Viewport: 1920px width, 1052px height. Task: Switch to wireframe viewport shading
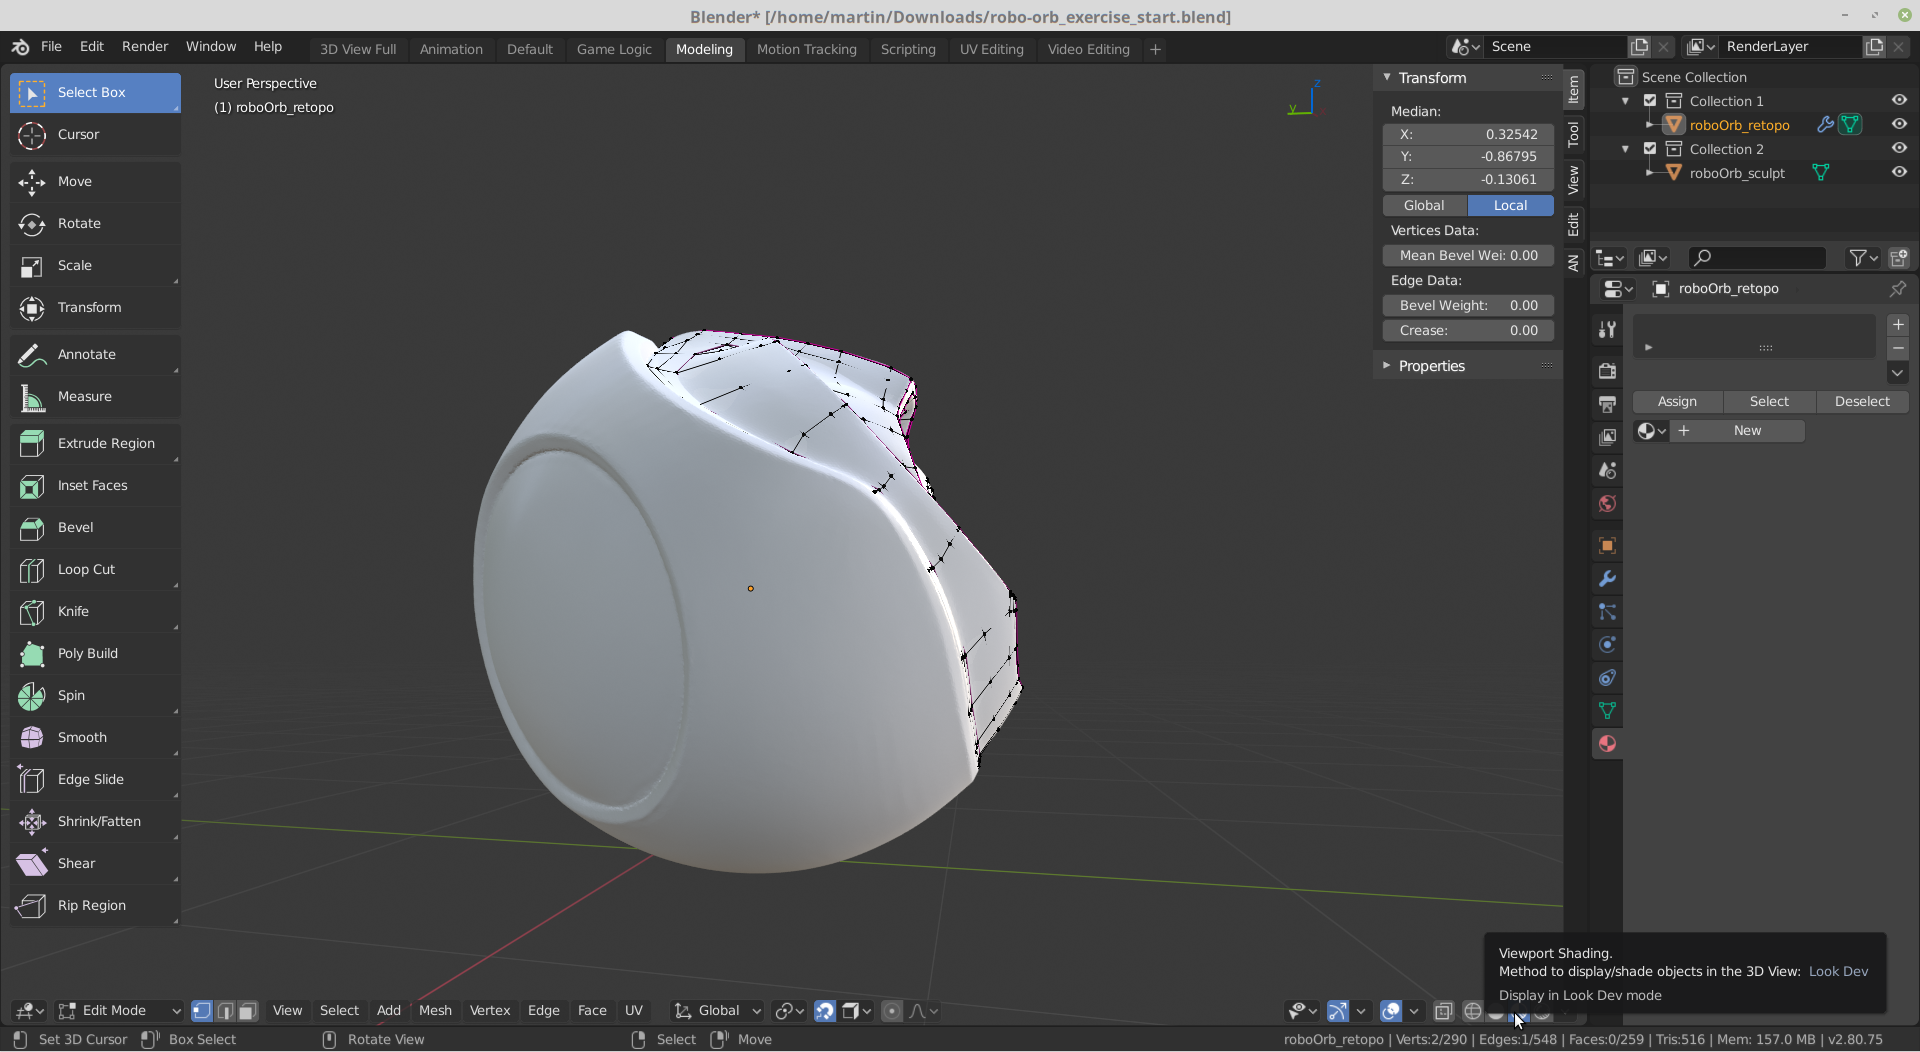[x=1472, y=1011]
